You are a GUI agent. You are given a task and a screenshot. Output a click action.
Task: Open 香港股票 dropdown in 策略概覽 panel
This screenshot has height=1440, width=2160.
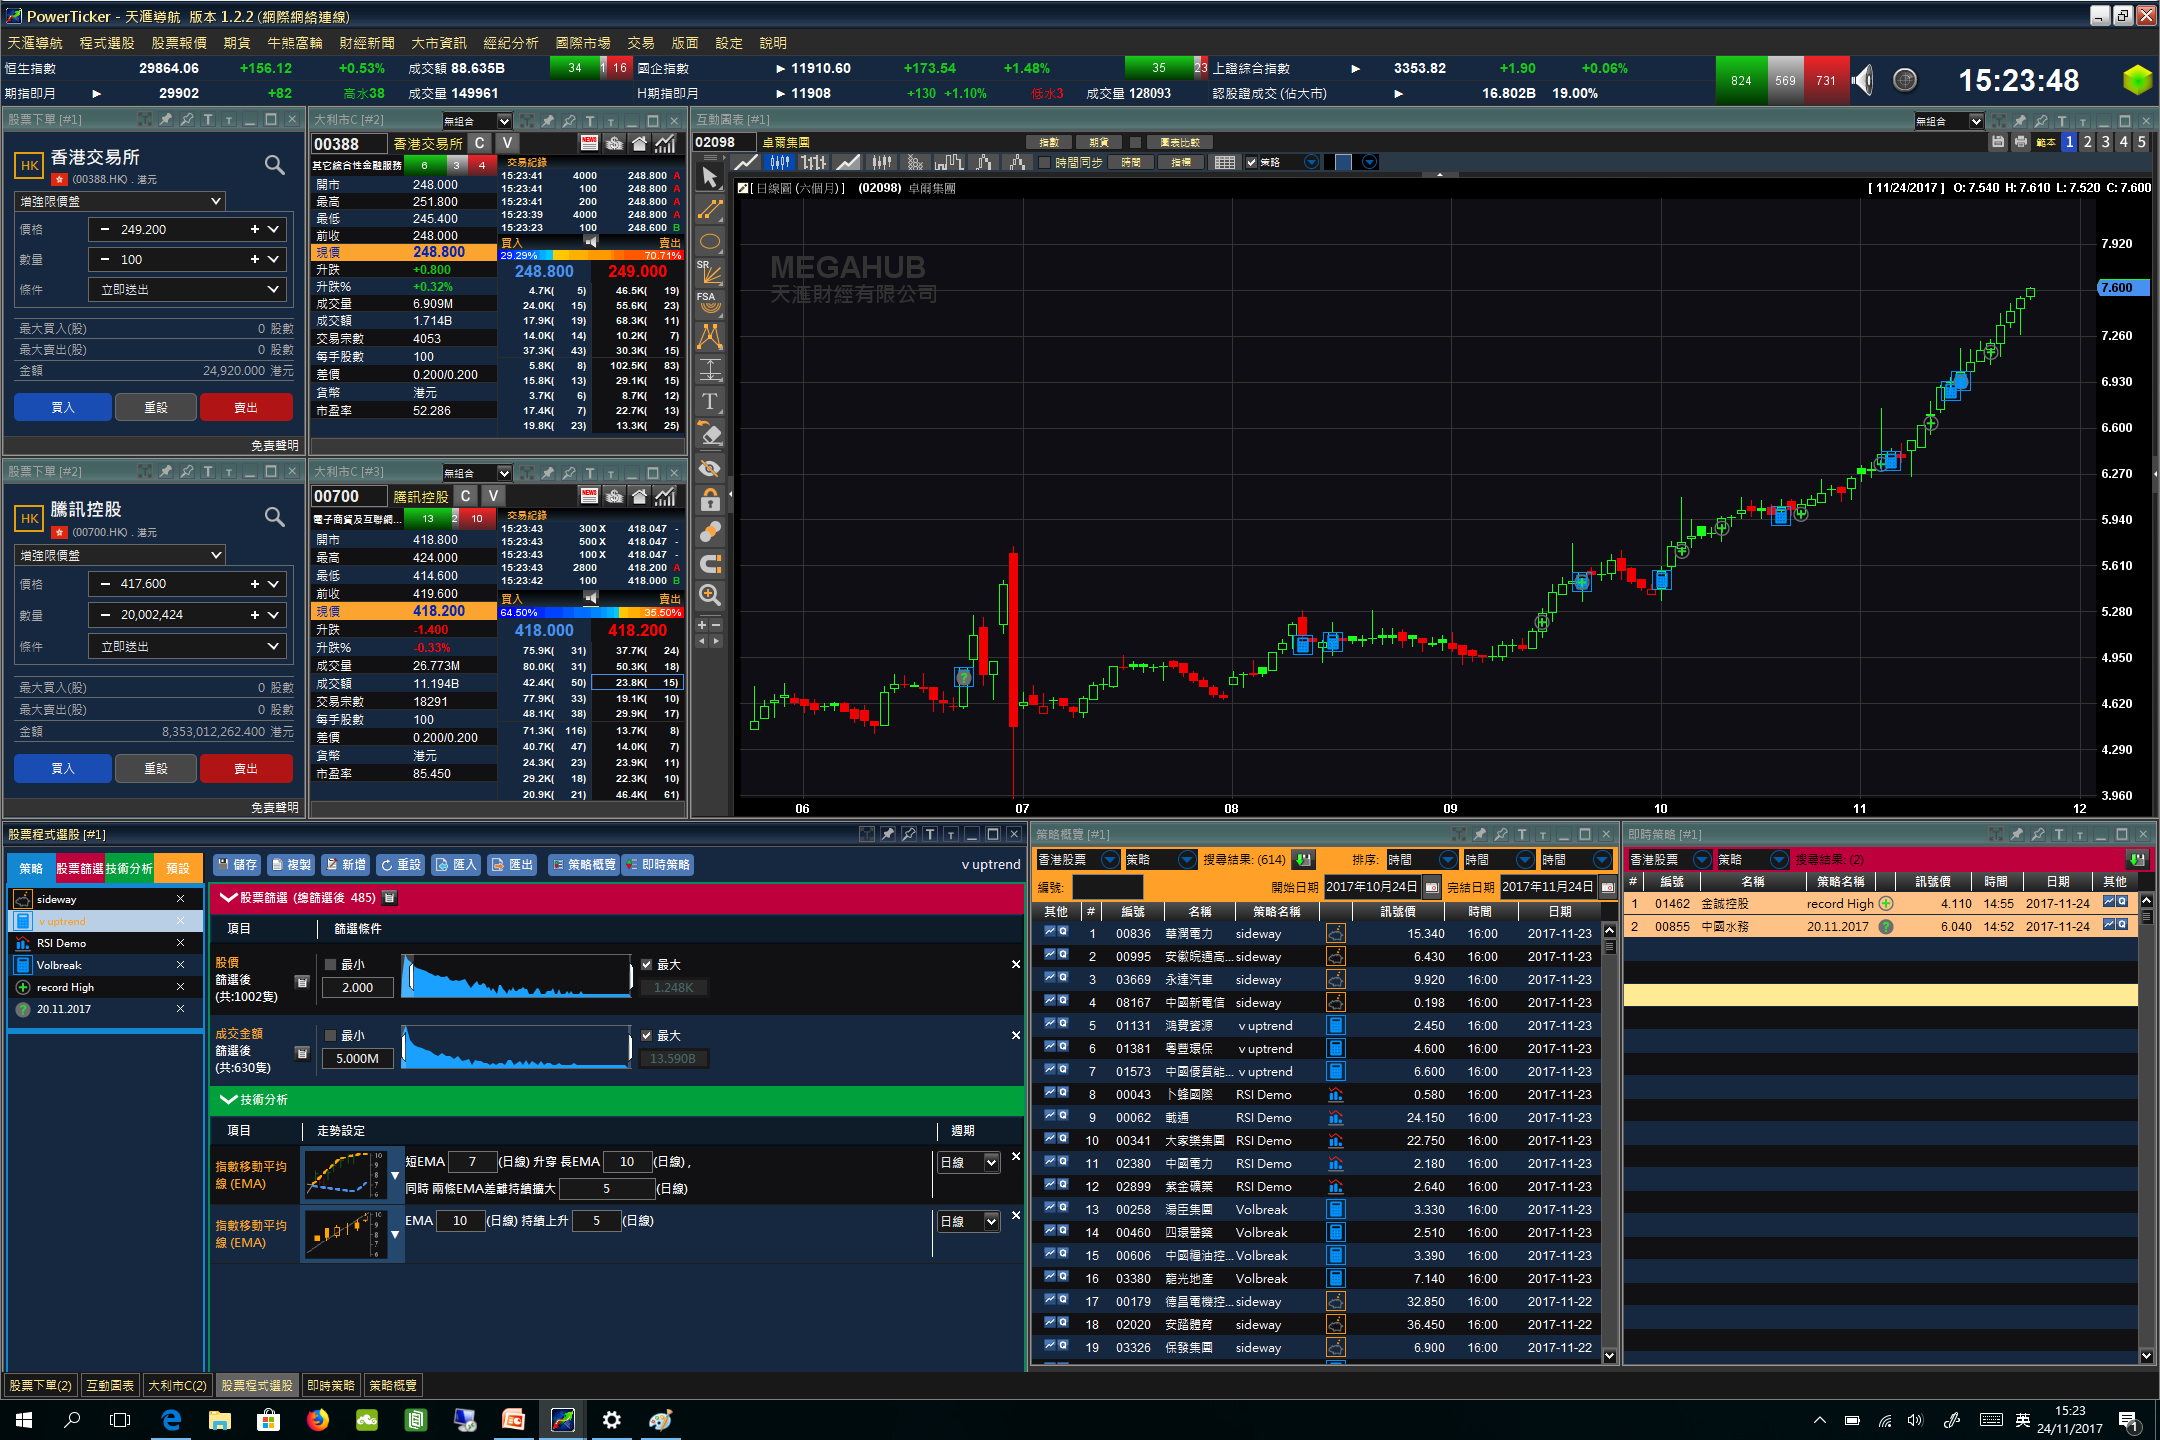(x=1078, y=859)
